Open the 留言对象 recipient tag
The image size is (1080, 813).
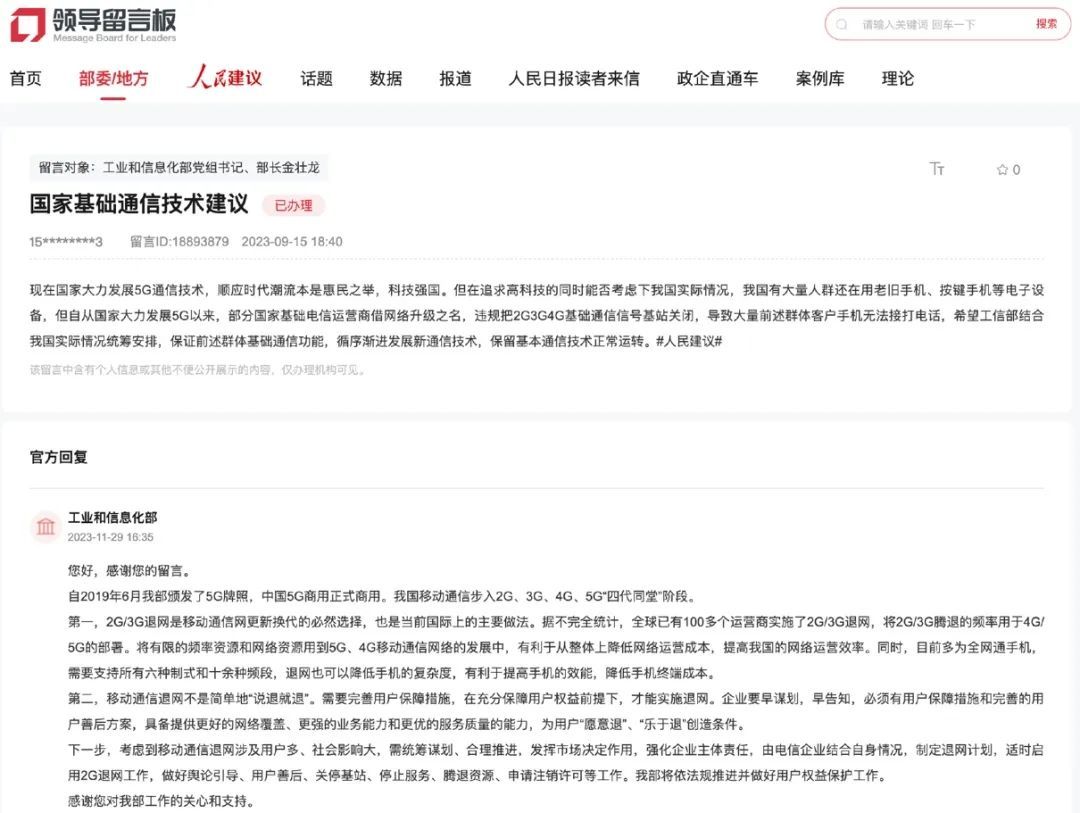180,167
